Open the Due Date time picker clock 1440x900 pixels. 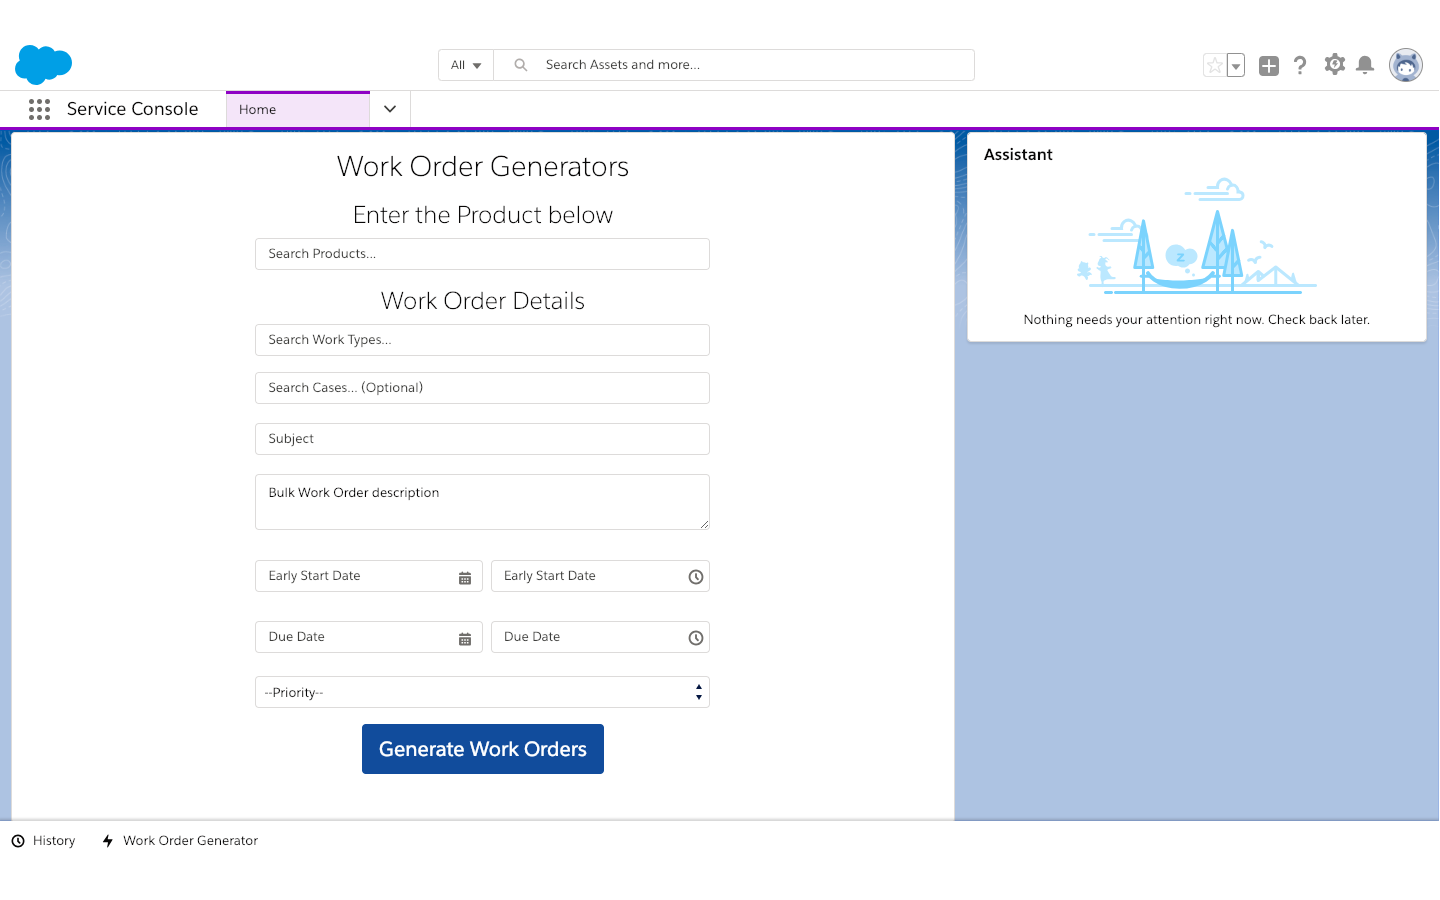click(x=696, y=638)
